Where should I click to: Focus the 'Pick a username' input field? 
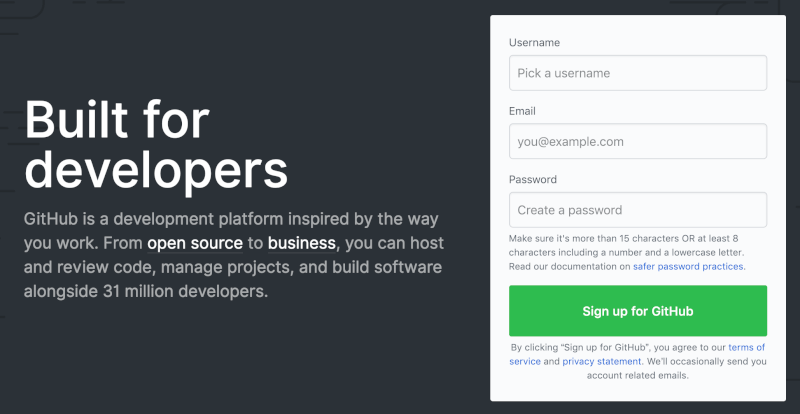point(638,73)
